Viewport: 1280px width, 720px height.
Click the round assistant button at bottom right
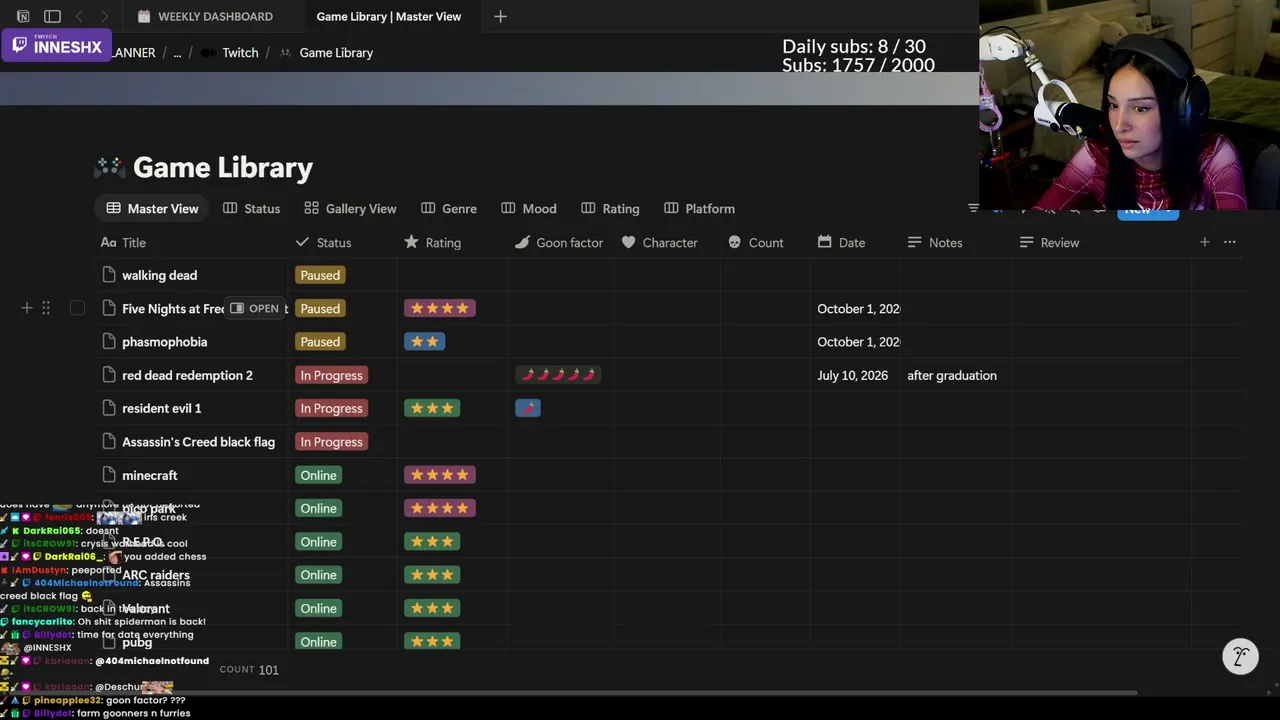click(1240, 656)
